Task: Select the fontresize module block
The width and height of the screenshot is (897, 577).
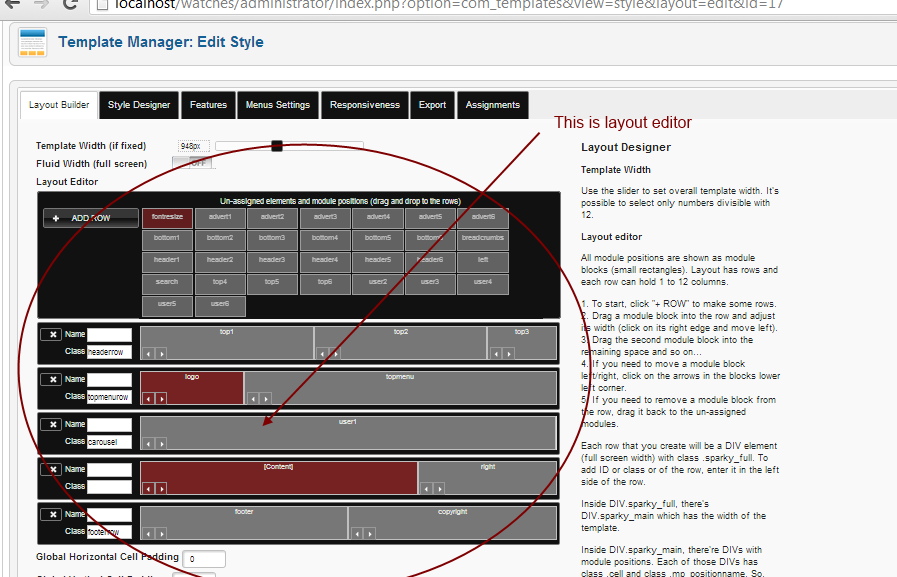Action: click(168, 218)
